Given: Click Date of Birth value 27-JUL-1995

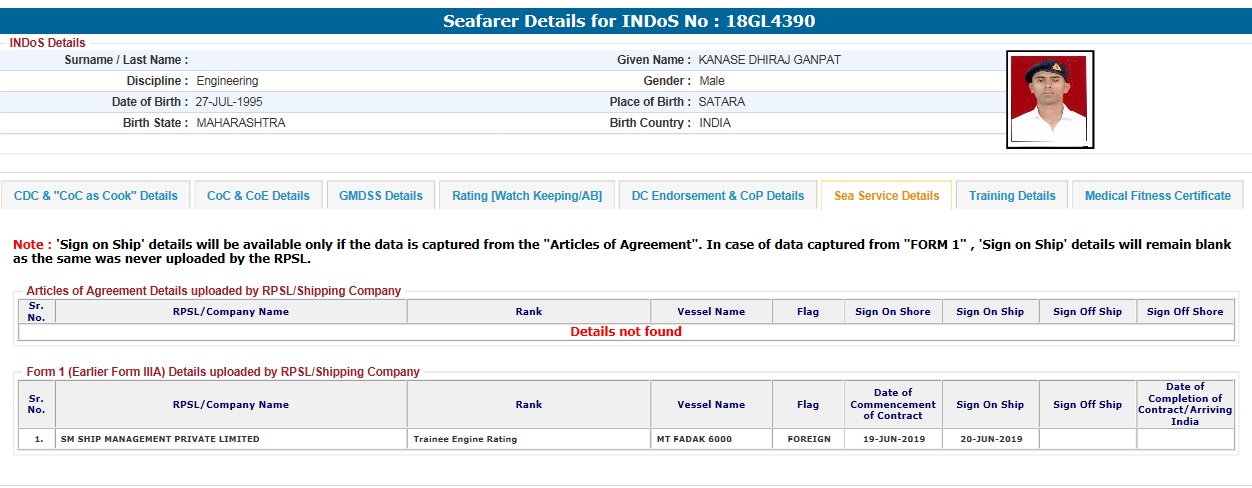Looking at the screenshot, I should (230, 102).
